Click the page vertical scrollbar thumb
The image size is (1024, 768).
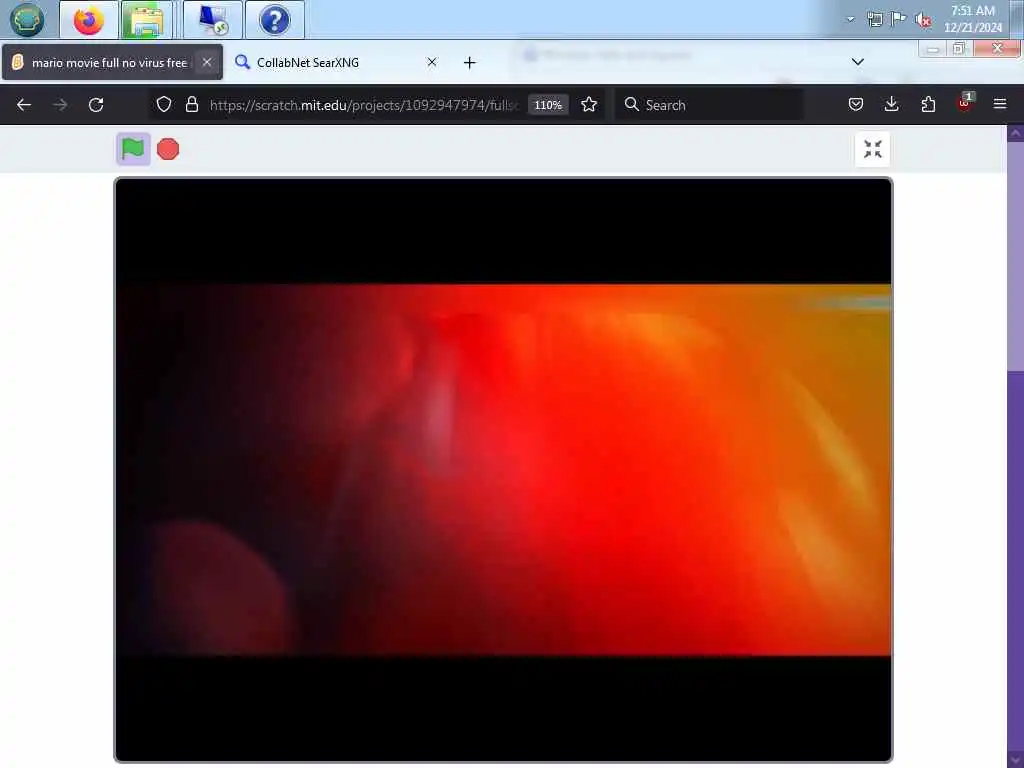[1016, 257]
